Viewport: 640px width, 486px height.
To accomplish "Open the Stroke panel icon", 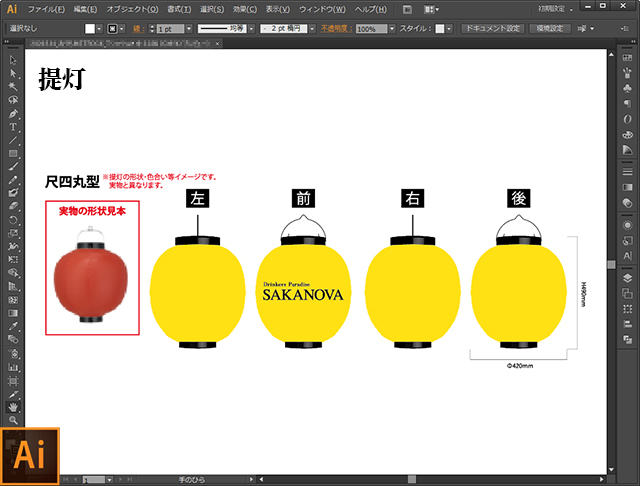I will 627,172.
